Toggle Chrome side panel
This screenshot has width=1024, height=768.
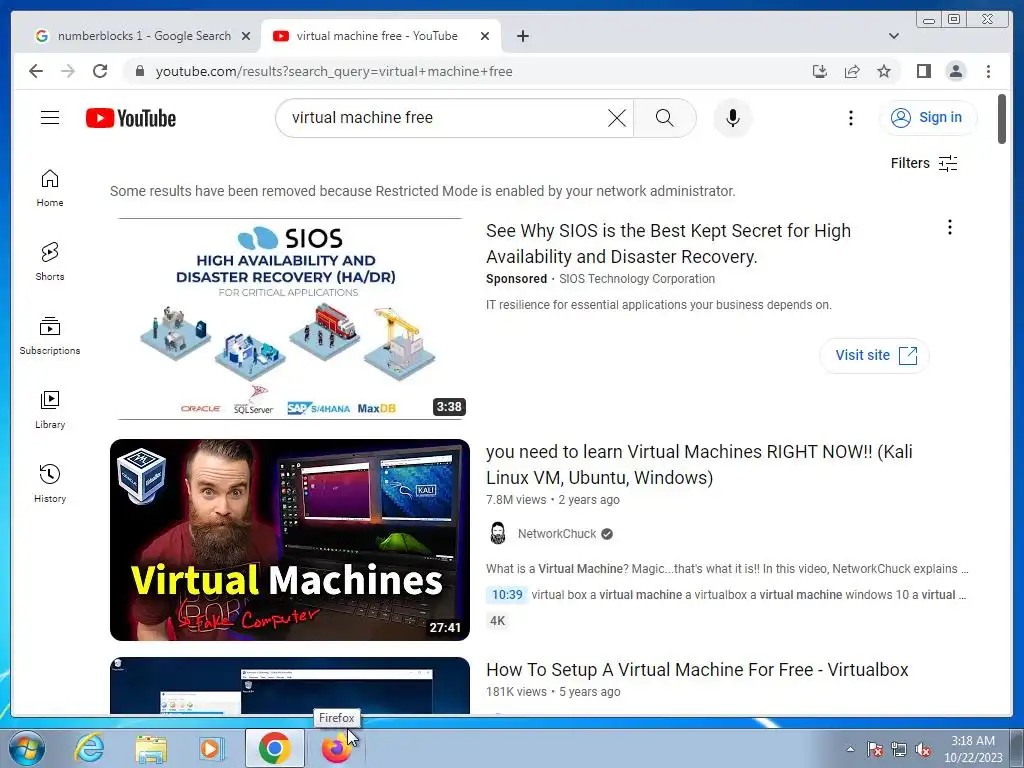[923, 71]
